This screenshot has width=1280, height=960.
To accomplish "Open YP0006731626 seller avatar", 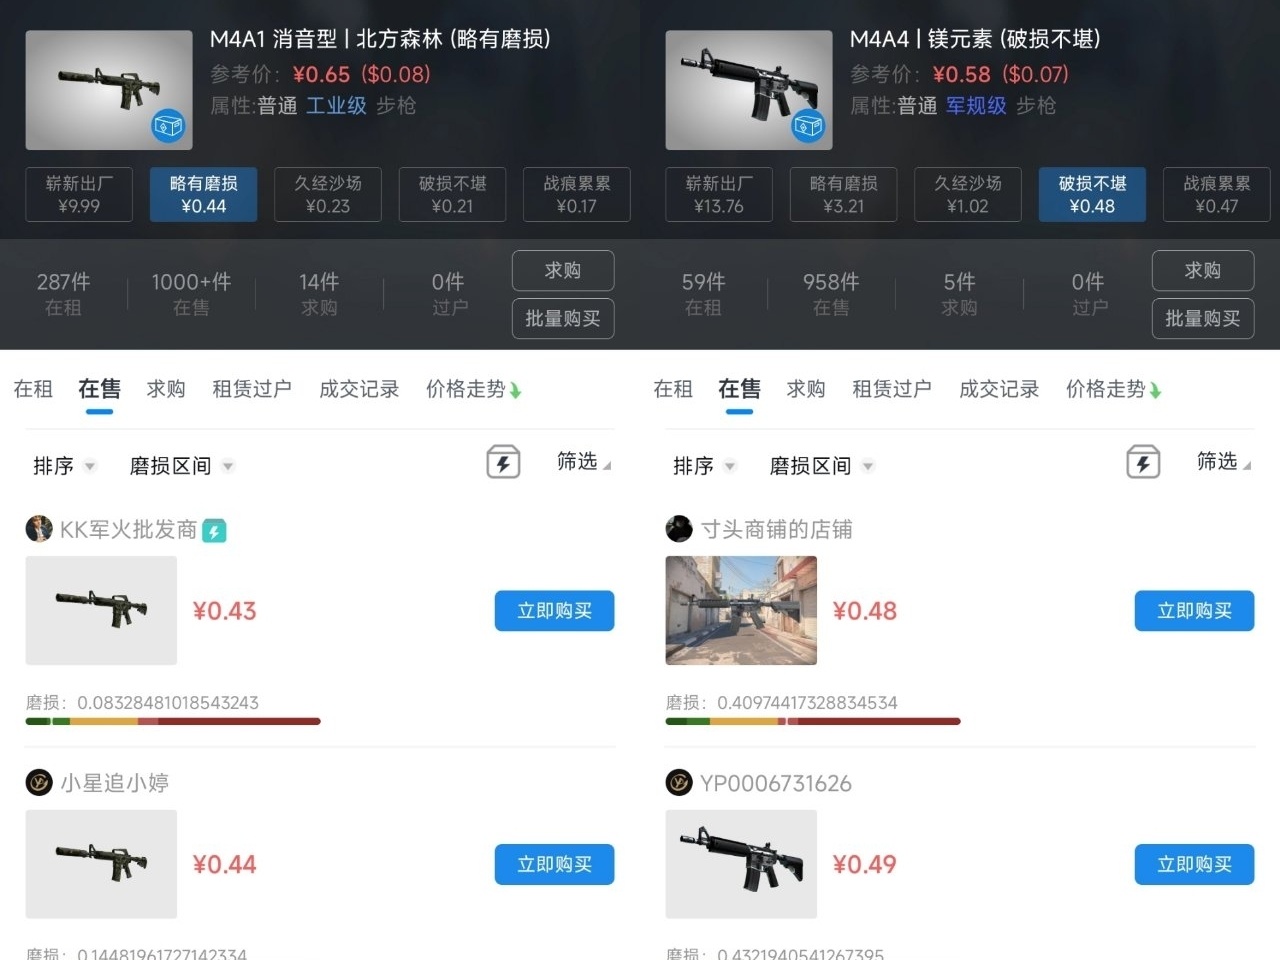I will [679, 782].
